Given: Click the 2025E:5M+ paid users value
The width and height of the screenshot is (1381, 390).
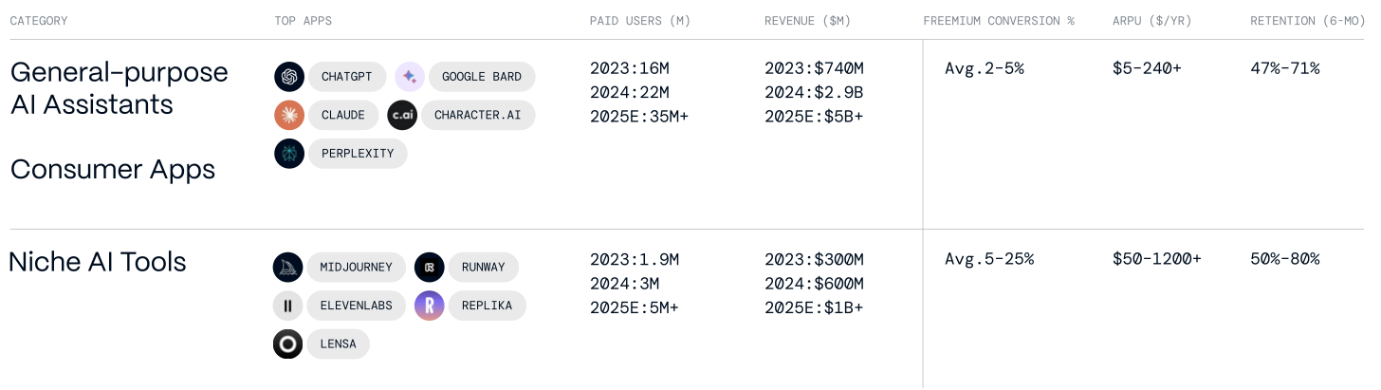Looking at the screenshot, I should 634,307.
